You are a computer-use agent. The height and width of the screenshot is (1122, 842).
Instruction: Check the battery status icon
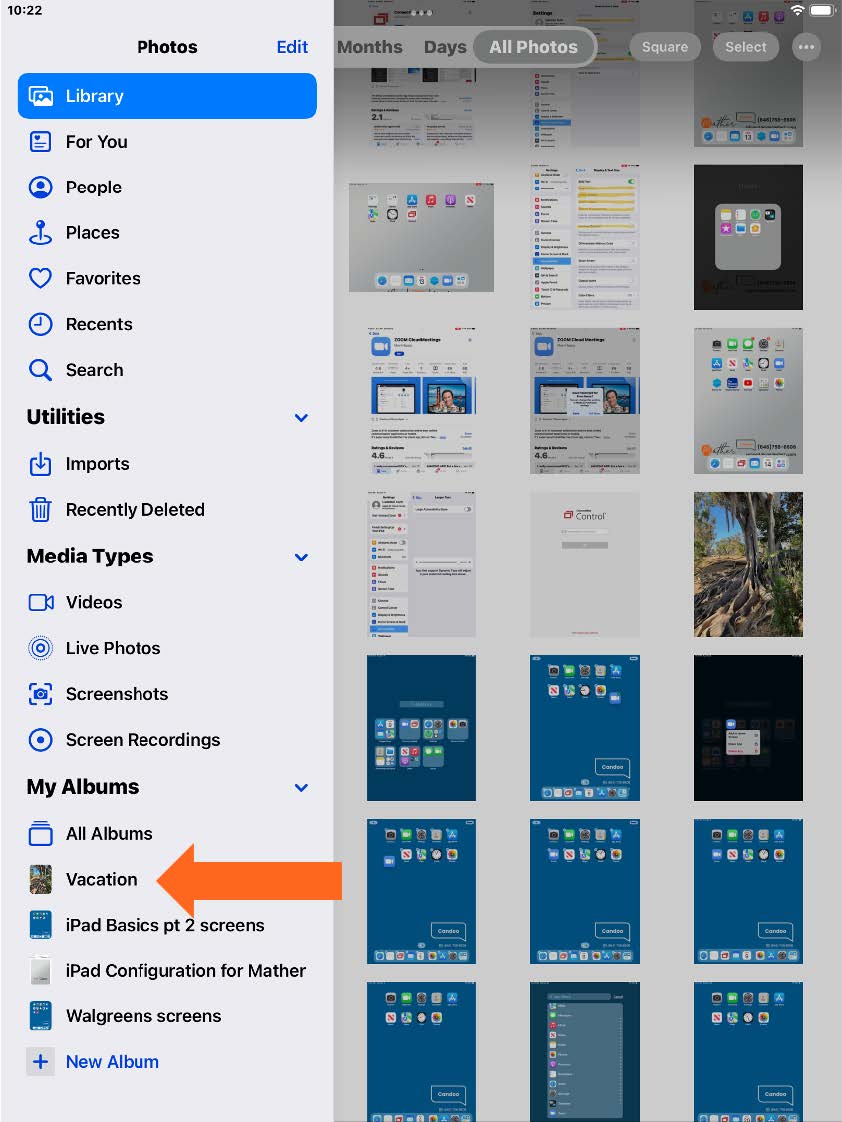(x=822, y=11)
